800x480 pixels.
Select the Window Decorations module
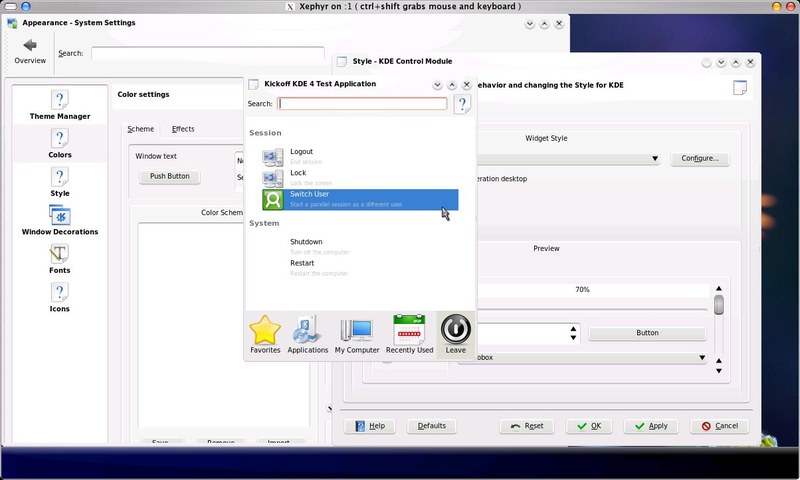click(x=59, y=221)
